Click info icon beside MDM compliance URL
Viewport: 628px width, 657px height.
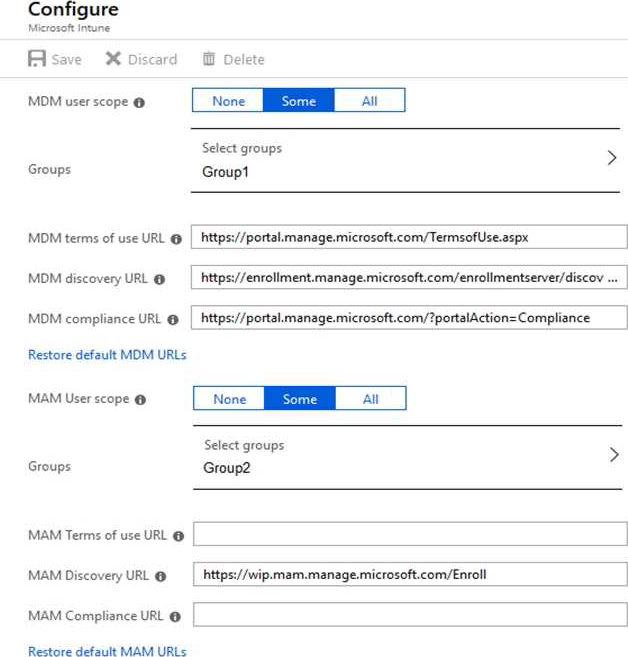173,320
